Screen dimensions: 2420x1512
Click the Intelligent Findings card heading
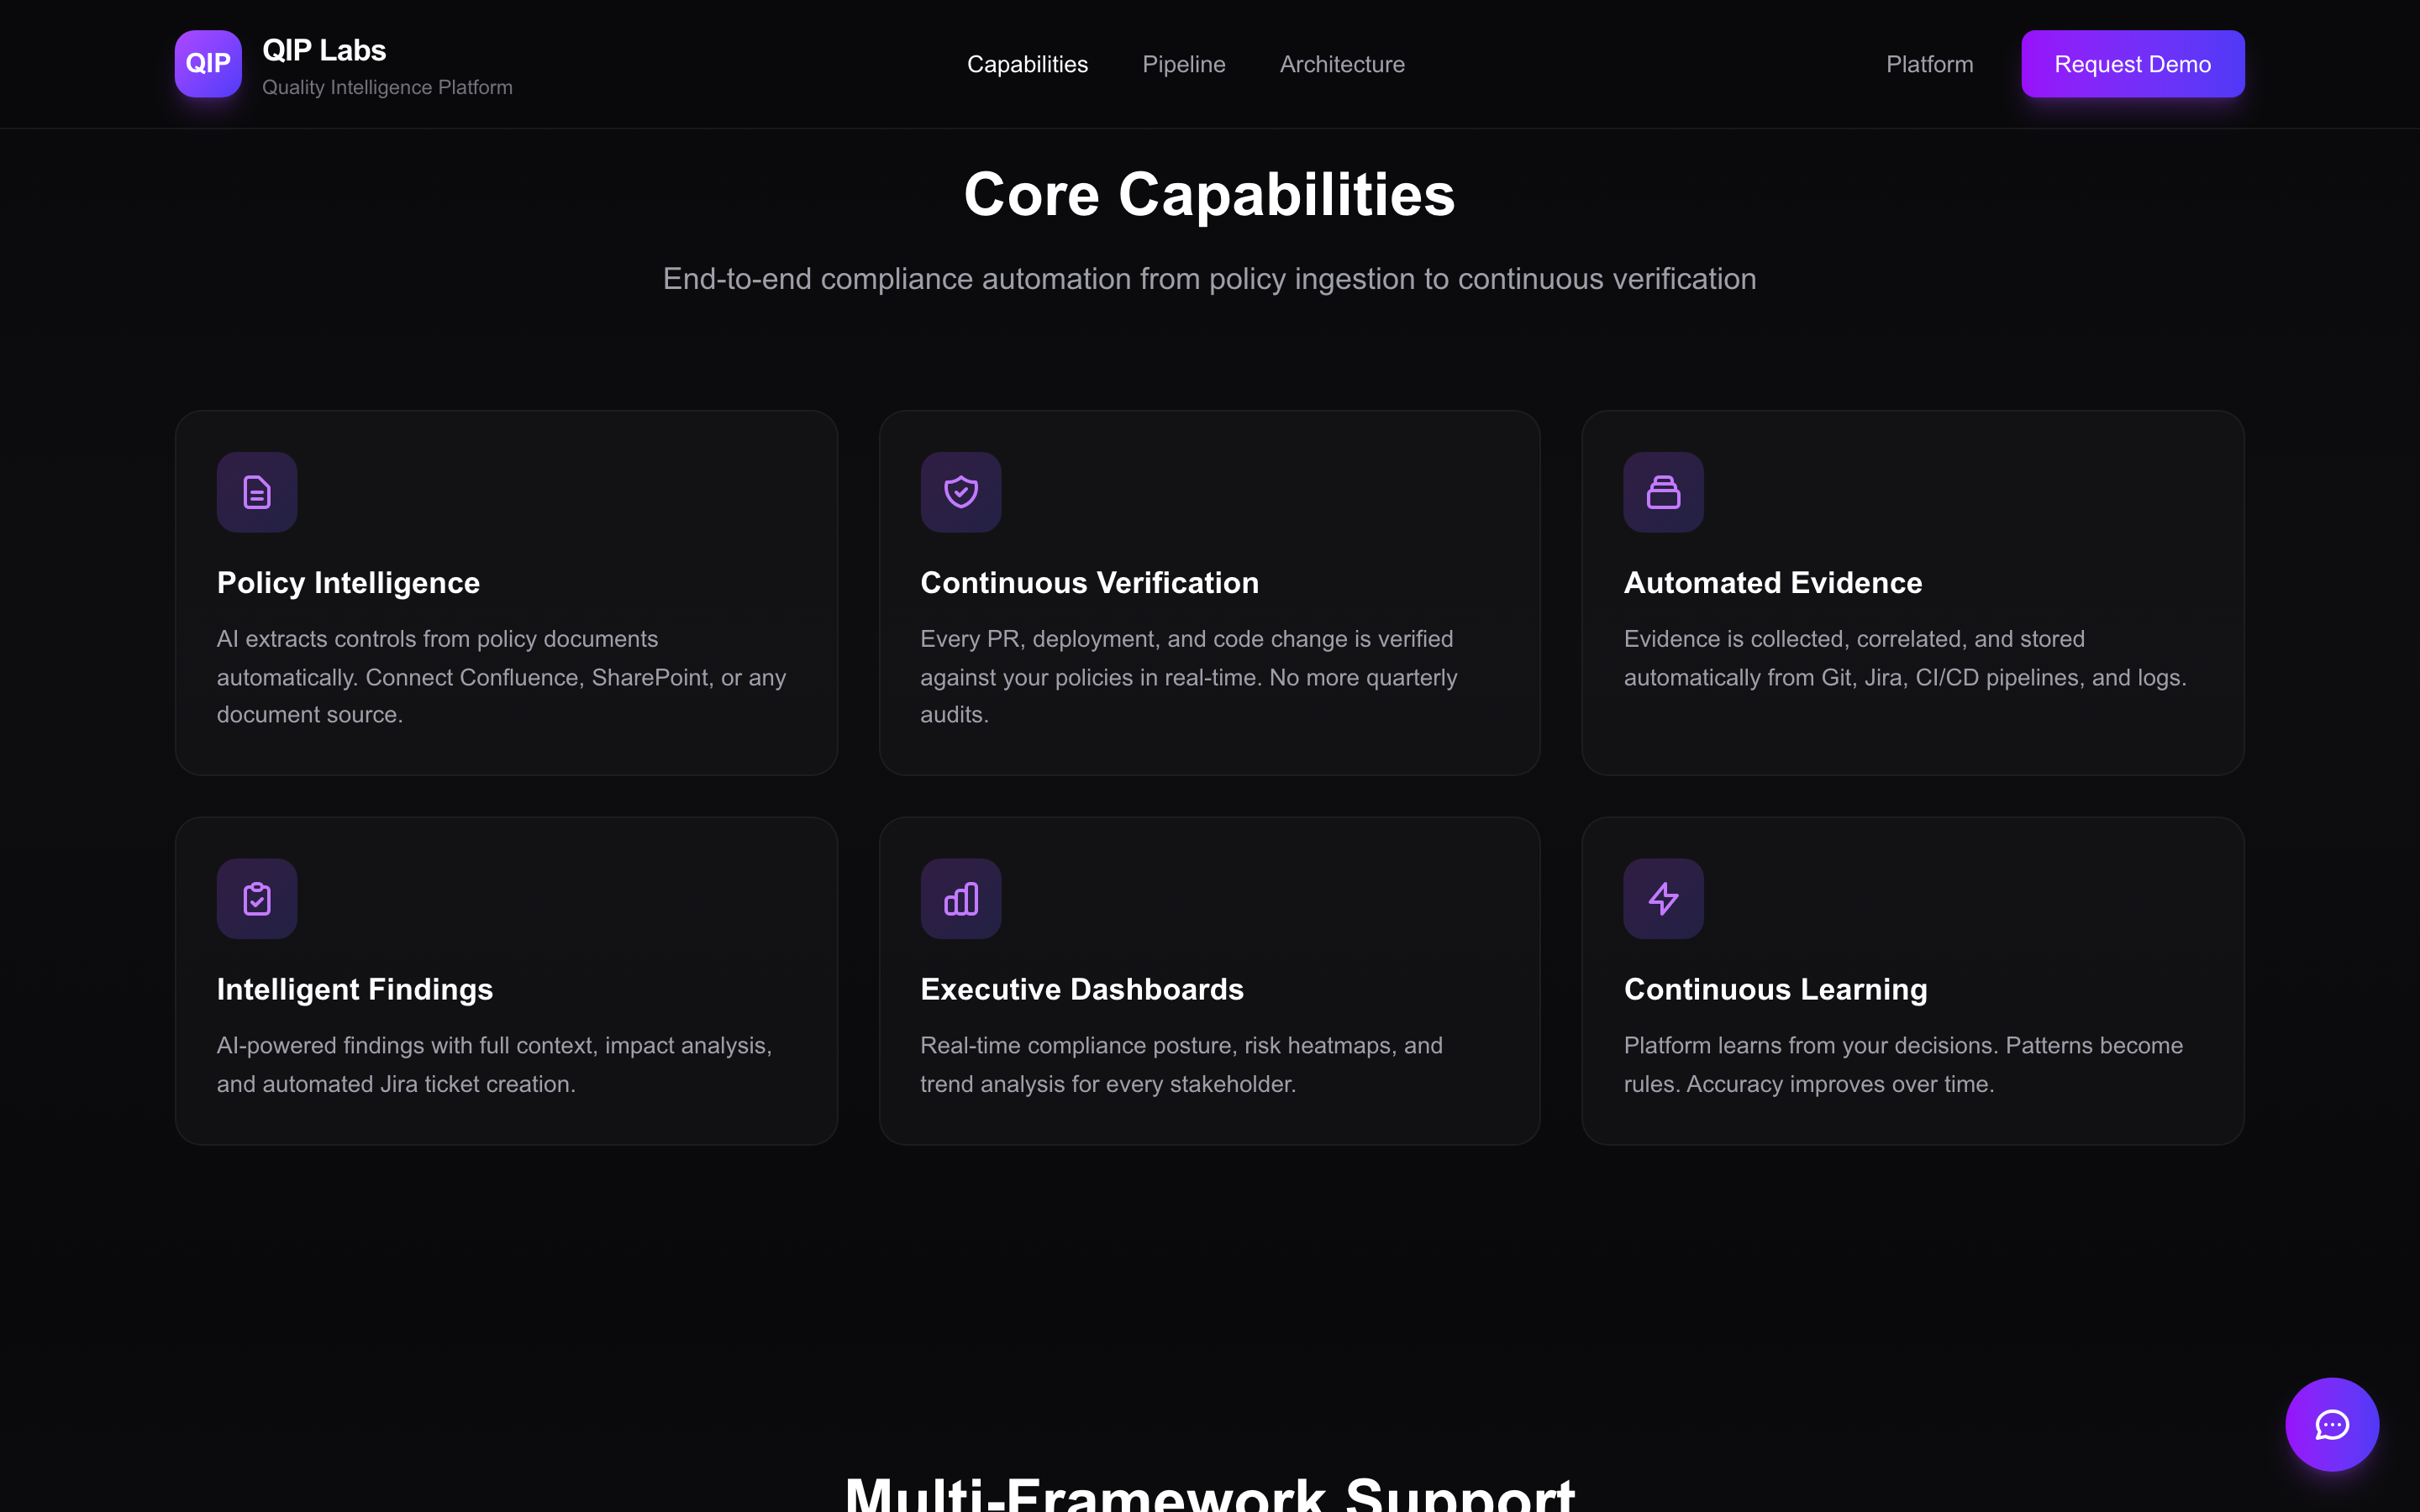click(x=355, y=989)
